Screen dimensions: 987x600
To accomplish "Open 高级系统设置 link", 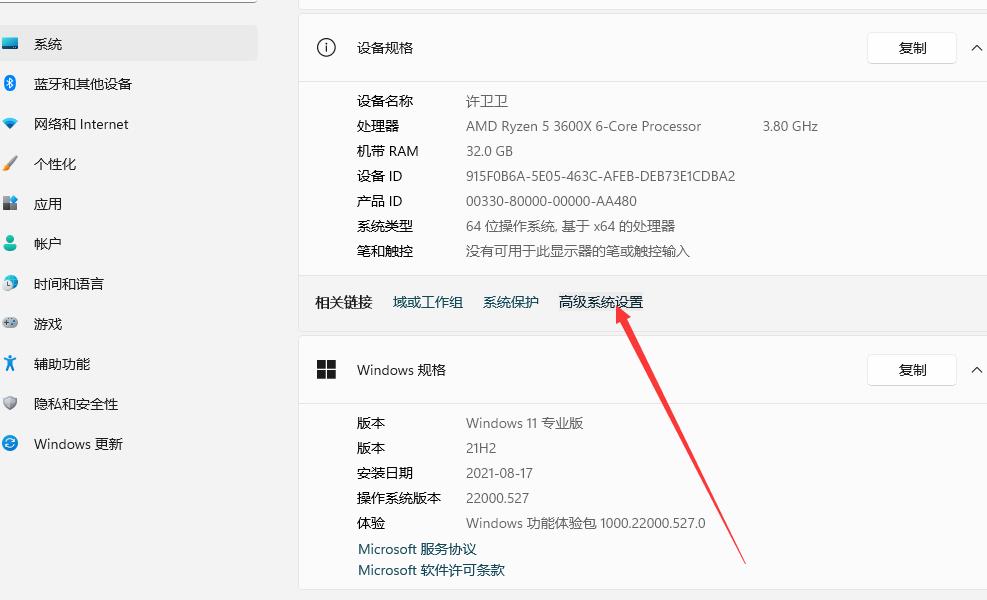I will pyautogui.click(x=599, y=302).
